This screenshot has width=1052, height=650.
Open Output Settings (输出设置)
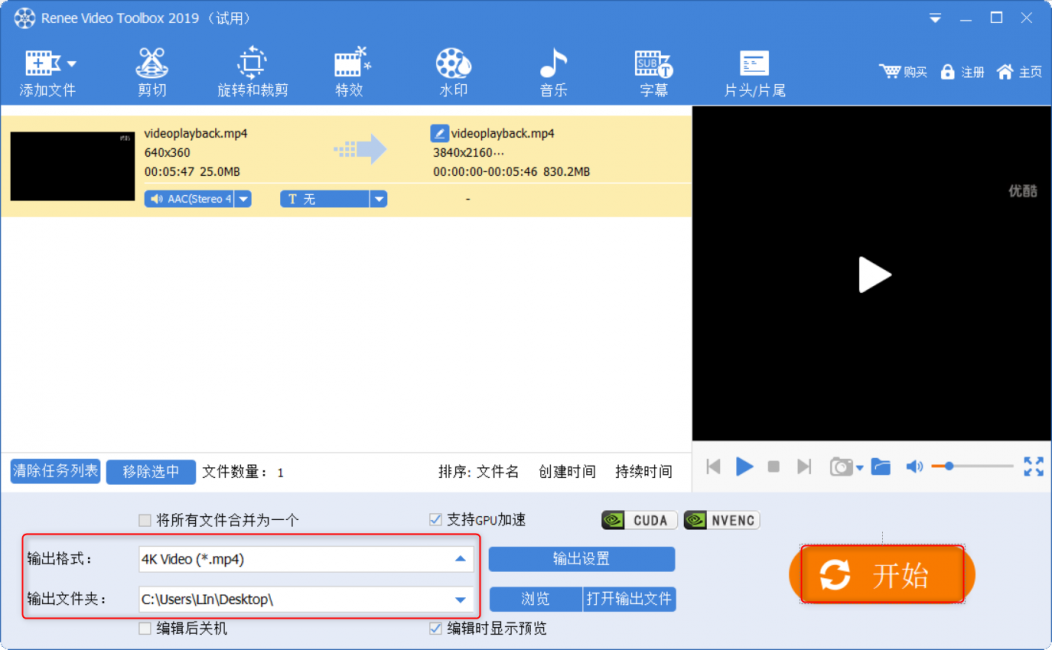click(582, 559)
